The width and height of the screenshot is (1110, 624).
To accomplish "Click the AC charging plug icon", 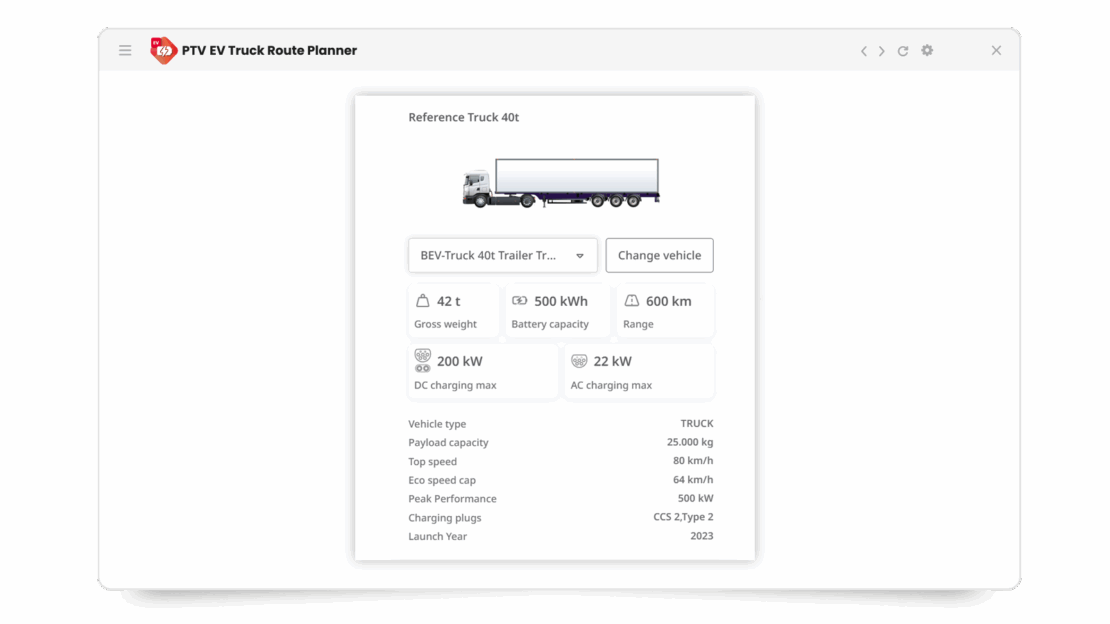I will (579, 361).
